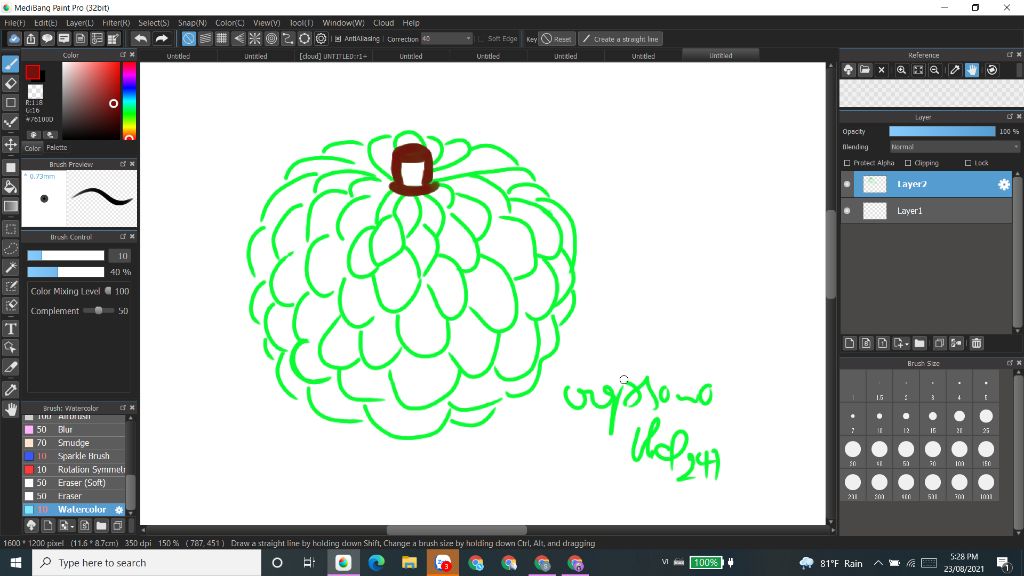Click Create a straight line button

(x=620, y=39)
